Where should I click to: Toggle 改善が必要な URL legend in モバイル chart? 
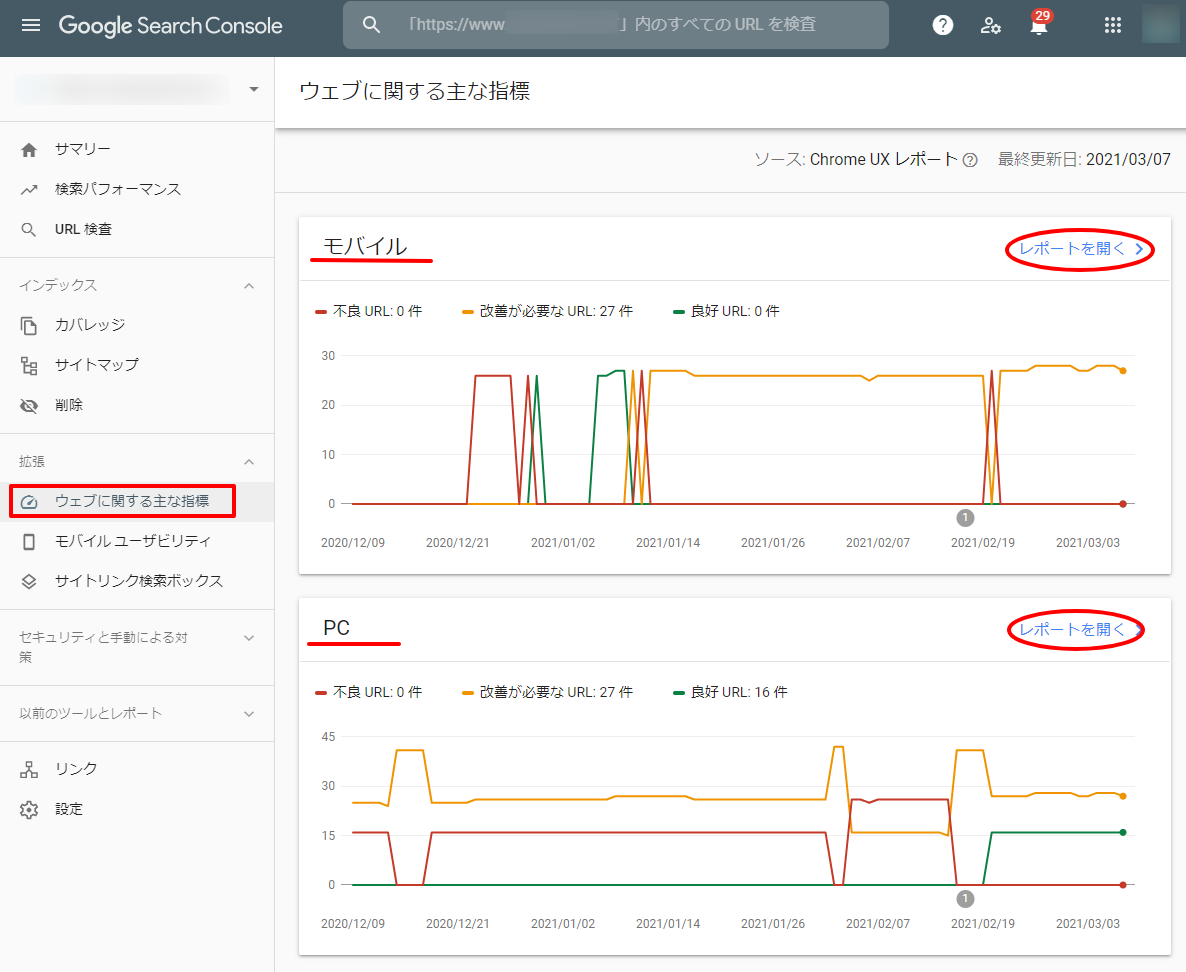pyautogui.click(x=547, y=312)
